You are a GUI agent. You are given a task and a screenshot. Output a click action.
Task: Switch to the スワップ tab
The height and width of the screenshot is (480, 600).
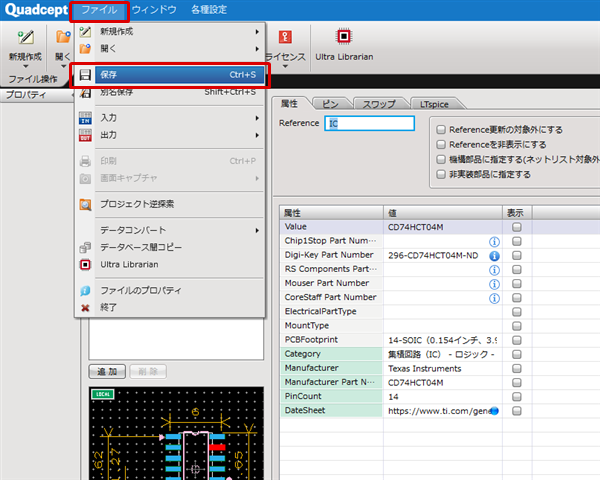[x=379, y=104]
